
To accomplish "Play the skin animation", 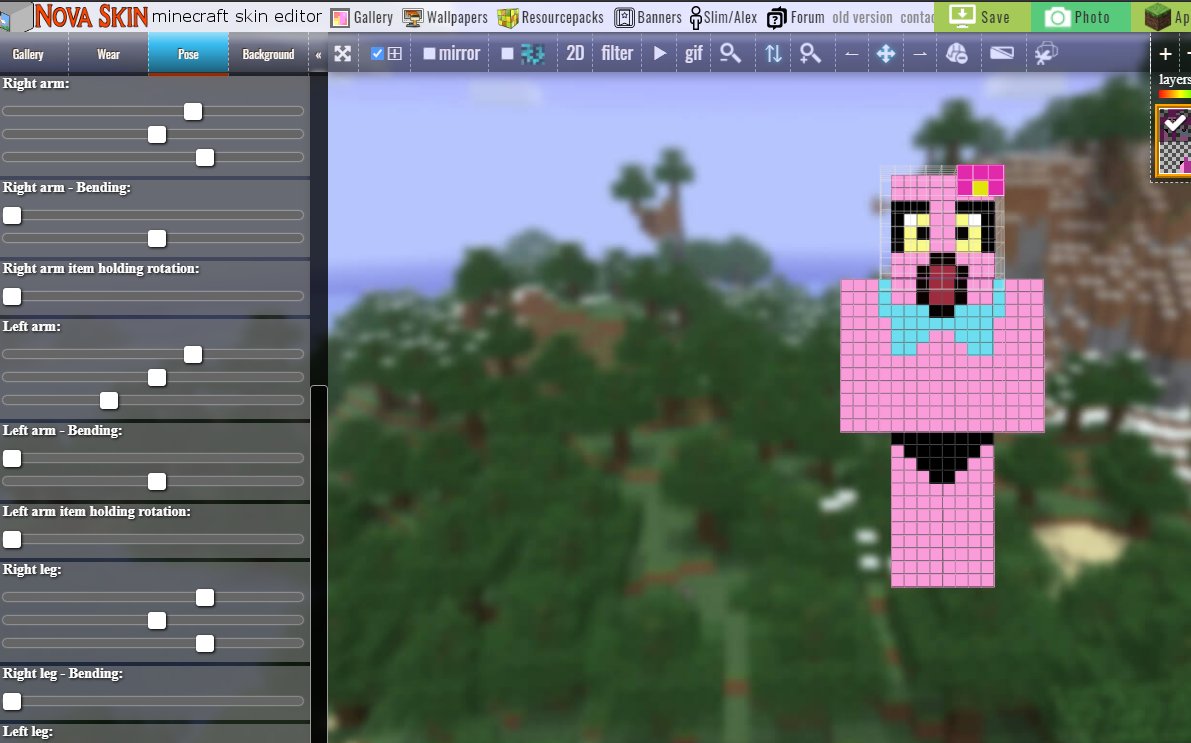I will tap(659, 53).
